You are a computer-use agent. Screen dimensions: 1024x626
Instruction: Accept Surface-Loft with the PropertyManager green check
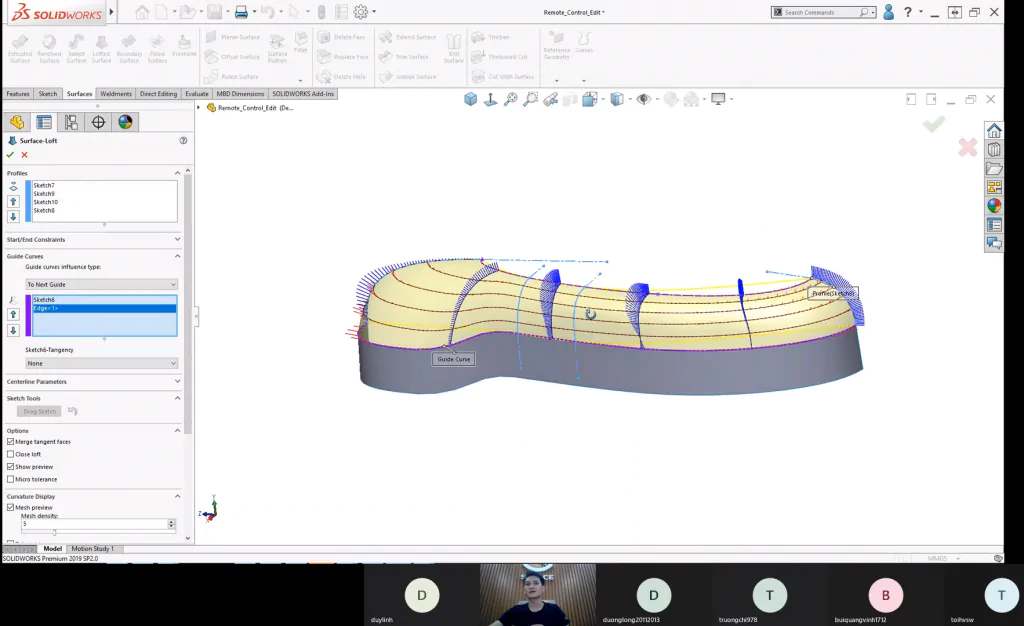click(x=10, y=155)
